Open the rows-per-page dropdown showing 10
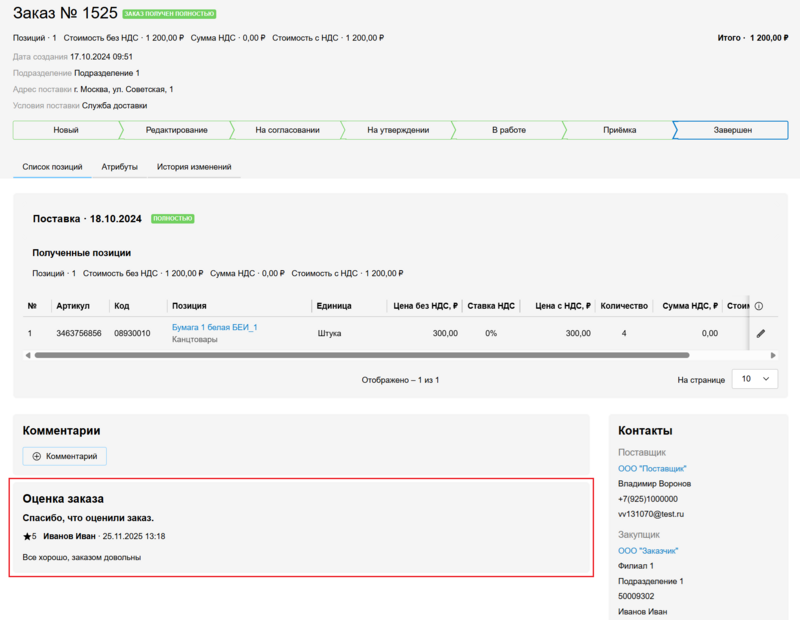 (755, 379)
